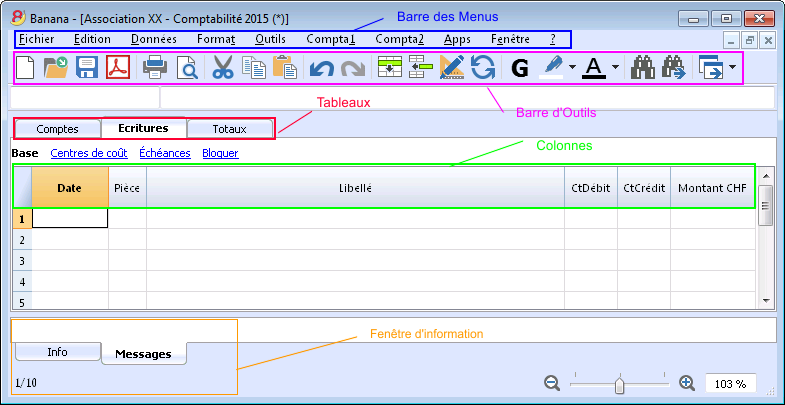
Task: Expand the go-to window icon dropdown arrow
Action: click(732, 67)
